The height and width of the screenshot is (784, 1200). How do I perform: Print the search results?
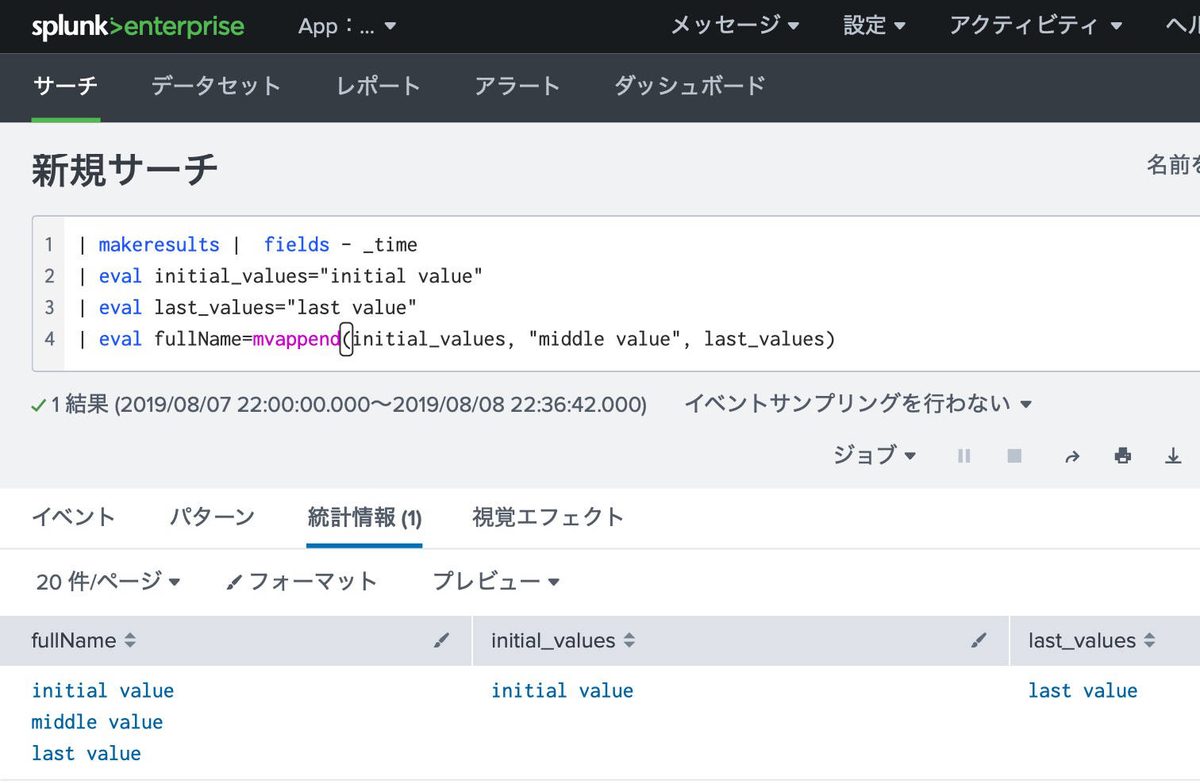(1122, 455)
